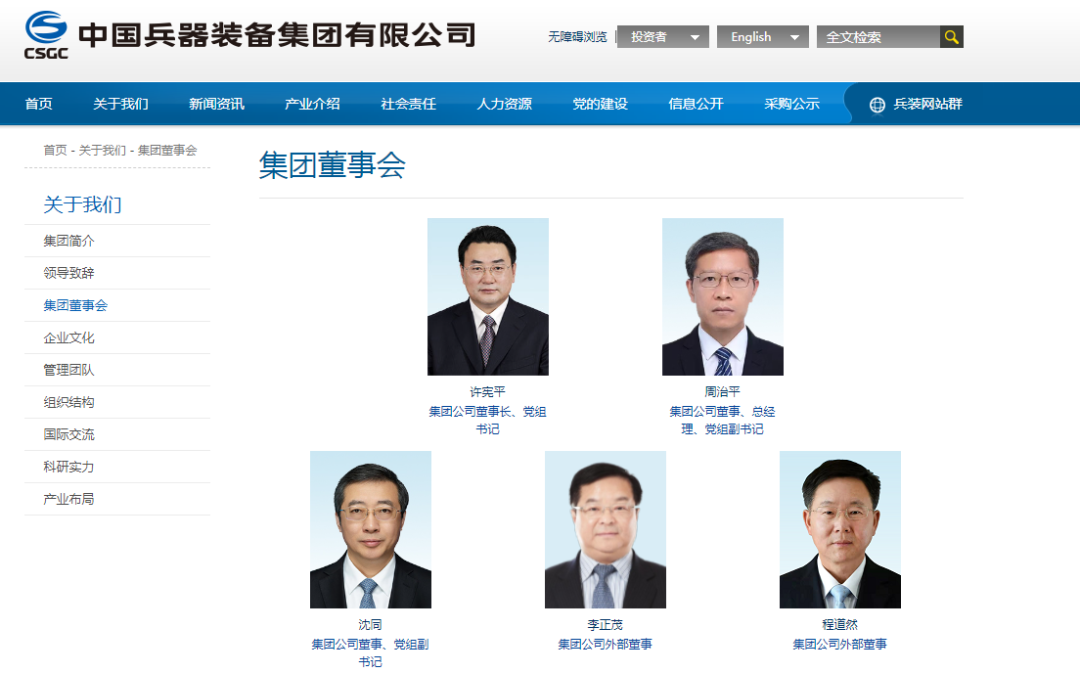Select the 人力资源 navigation item
1080x673 pixels.
click(x=503, y=103)
